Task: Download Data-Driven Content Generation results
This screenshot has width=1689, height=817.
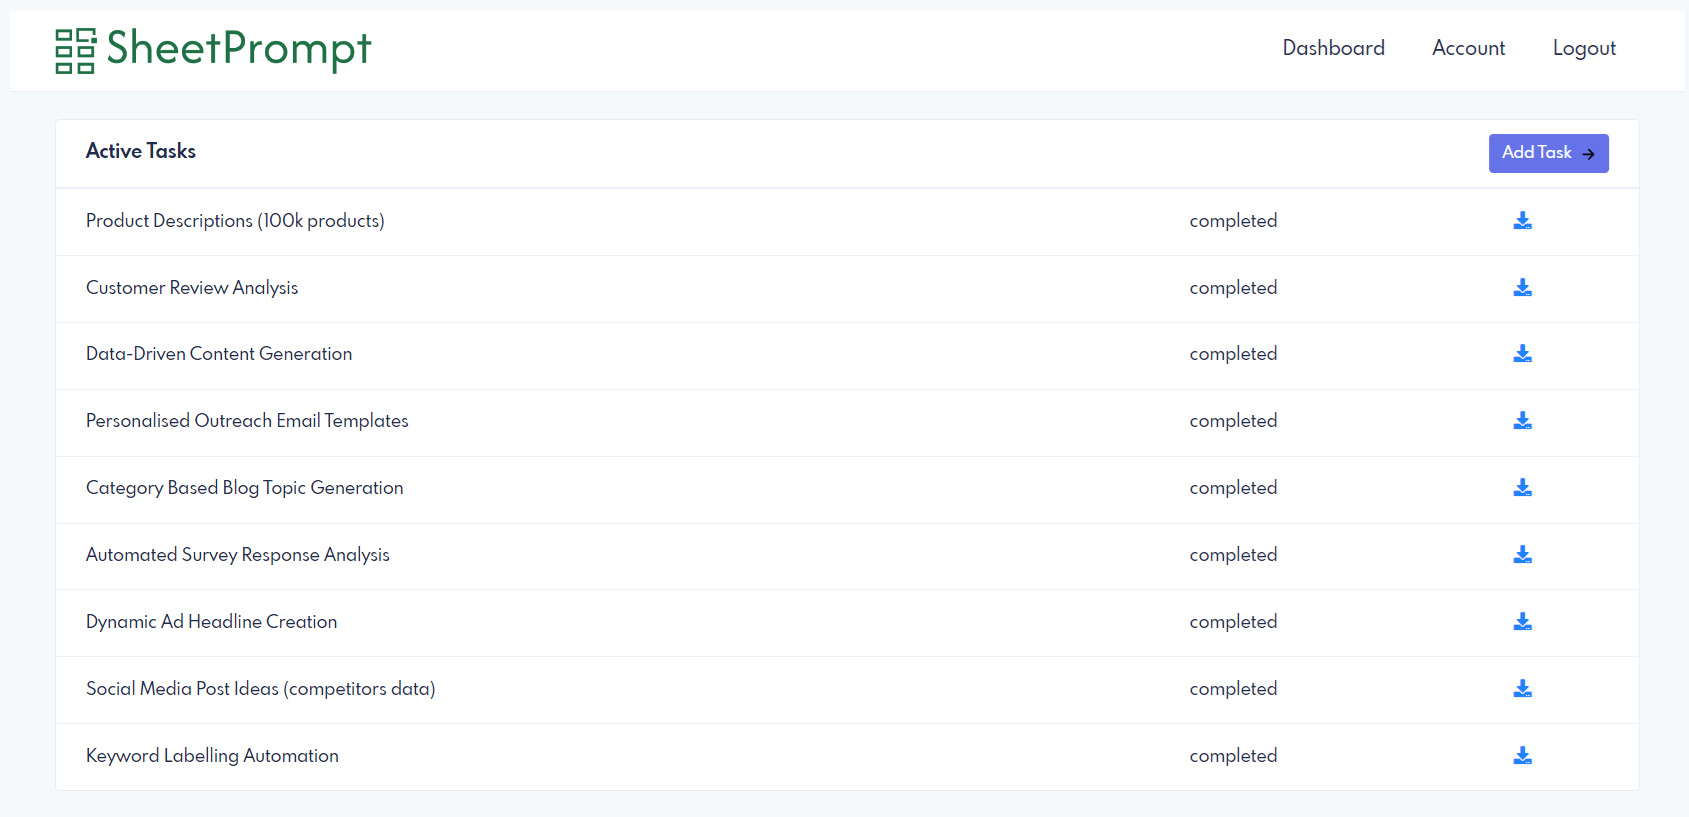Action: click(1522, 354)
